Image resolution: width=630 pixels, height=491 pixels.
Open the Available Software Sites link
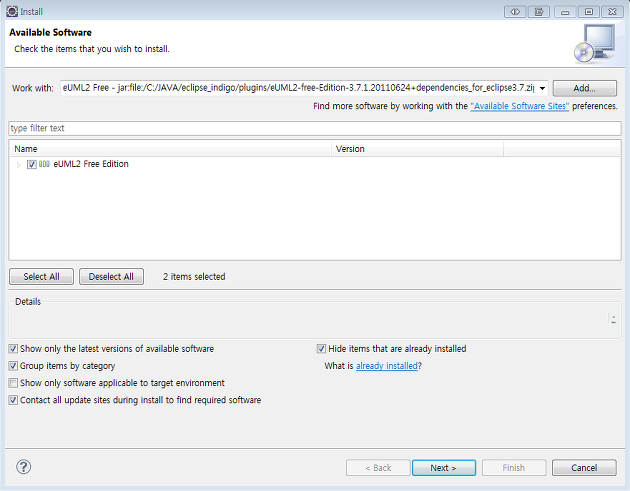click(520, 106)
